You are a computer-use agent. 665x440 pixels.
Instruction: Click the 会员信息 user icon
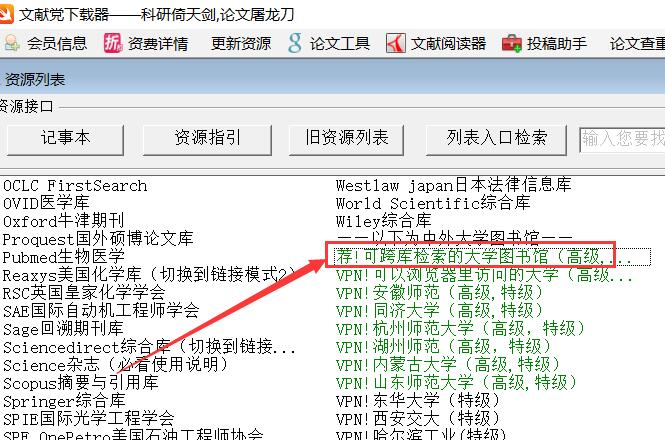tap(12, 44)
